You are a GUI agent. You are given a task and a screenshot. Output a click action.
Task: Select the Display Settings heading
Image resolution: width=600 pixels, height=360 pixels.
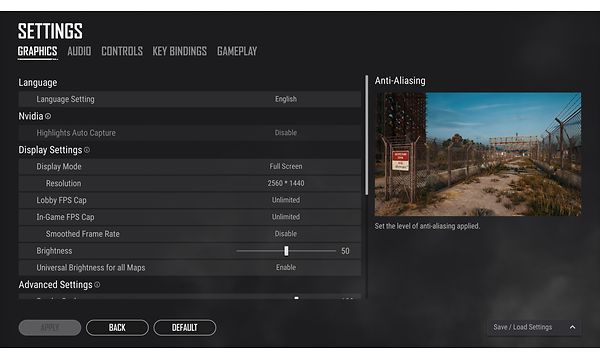[50, 150]
